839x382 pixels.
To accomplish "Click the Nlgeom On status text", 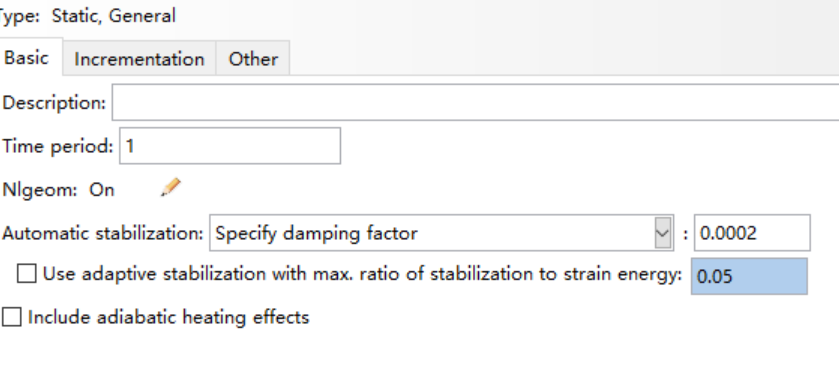I will click(x=102, y=190).
